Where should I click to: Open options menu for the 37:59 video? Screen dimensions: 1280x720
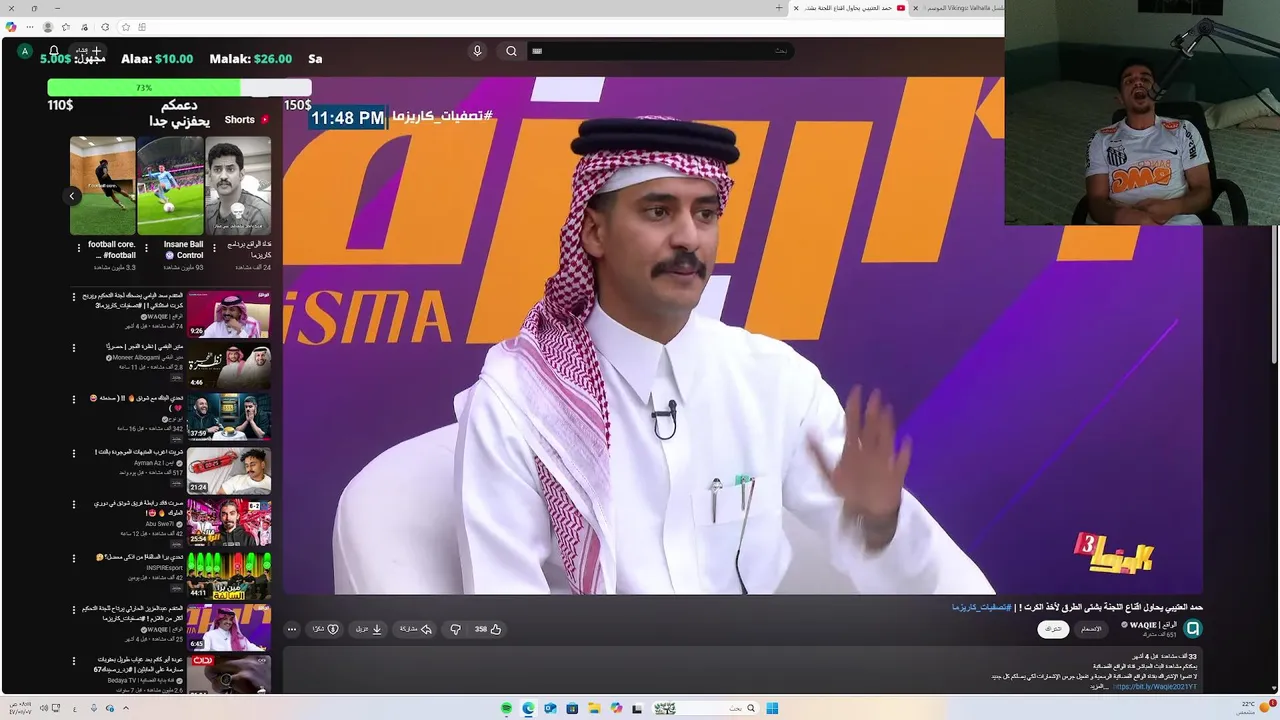click(x=73, y=400)
